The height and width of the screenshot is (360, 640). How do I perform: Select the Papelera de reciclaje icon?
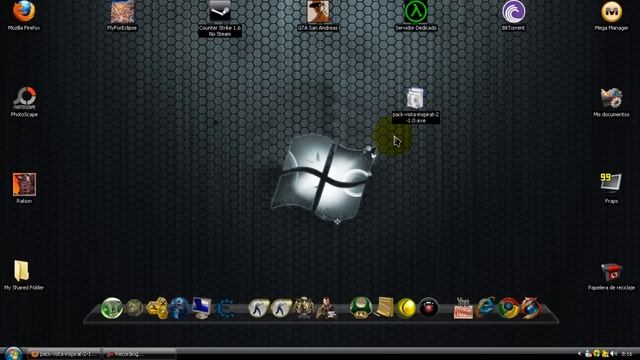point(611,272)
